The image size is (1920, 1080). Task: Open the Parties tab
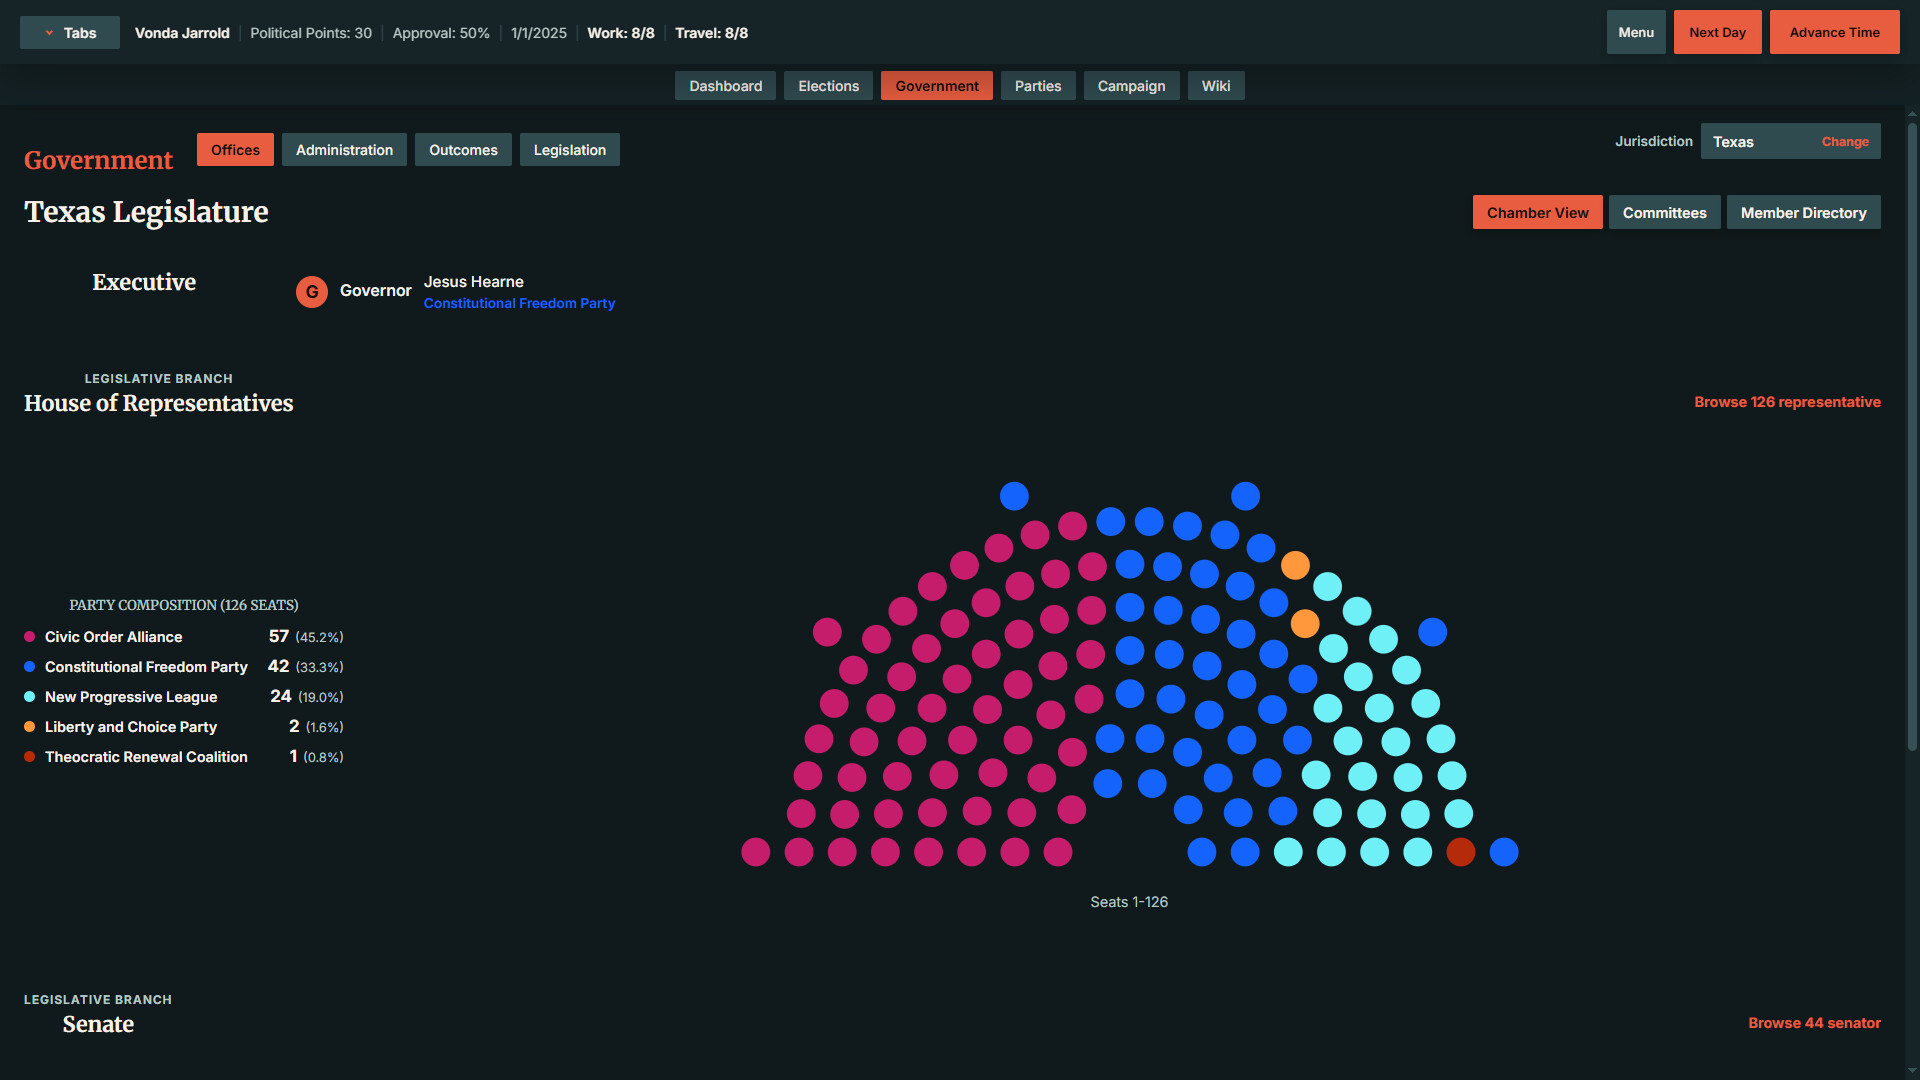1038,86
